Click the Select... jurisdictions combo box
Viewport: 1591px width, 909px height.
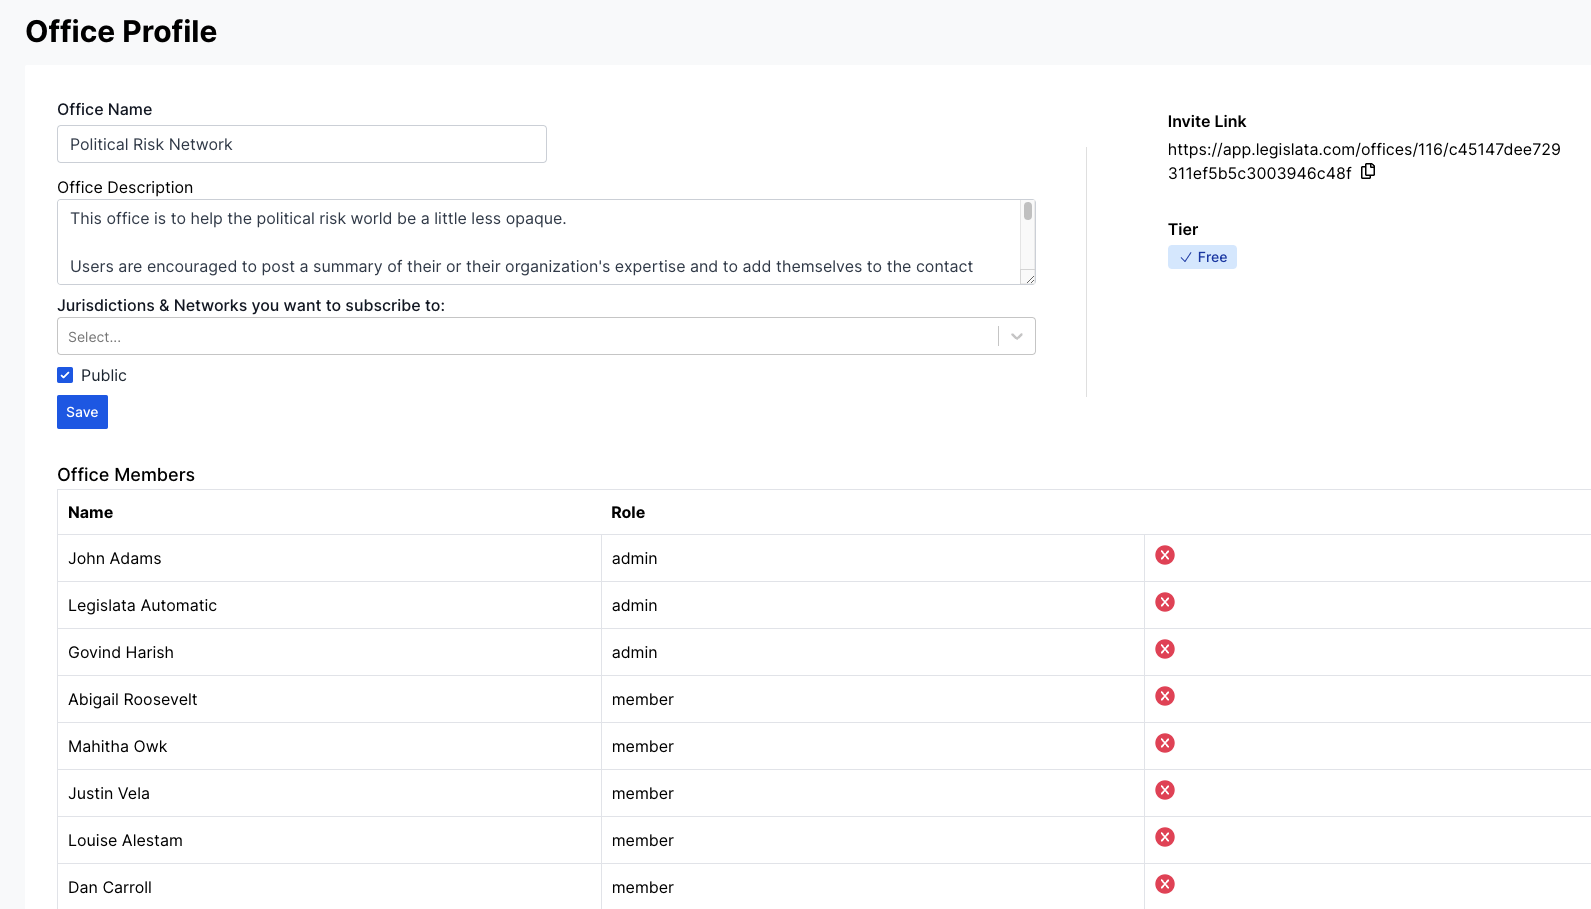coord(546,336)
